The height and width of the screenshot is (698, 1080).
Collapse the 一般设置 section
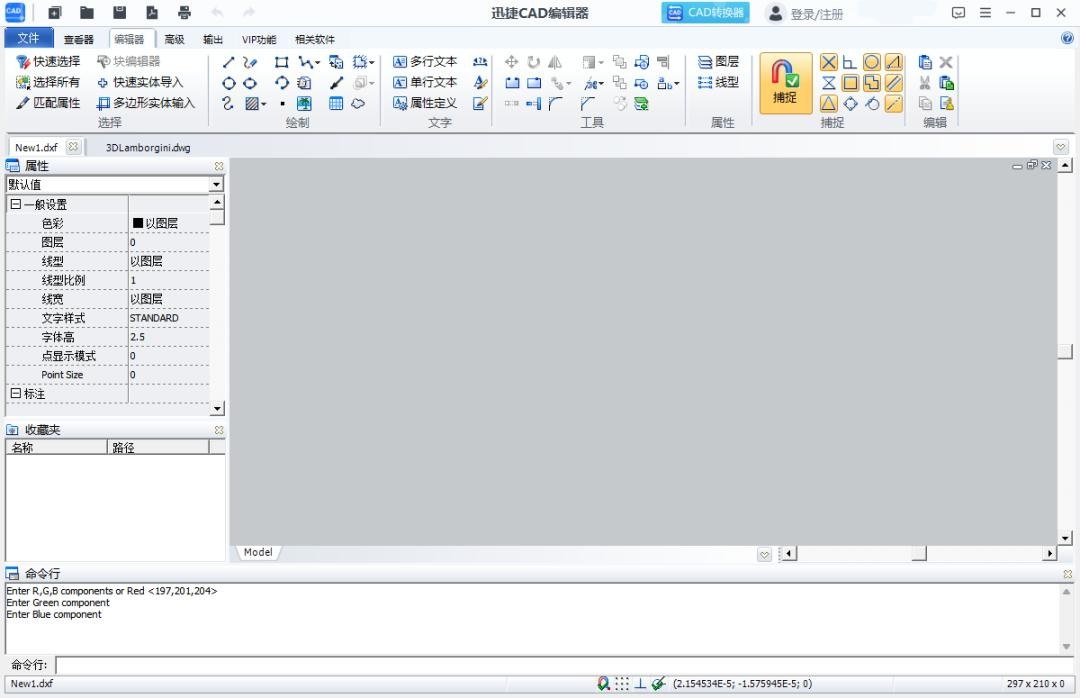pos(15,205)
